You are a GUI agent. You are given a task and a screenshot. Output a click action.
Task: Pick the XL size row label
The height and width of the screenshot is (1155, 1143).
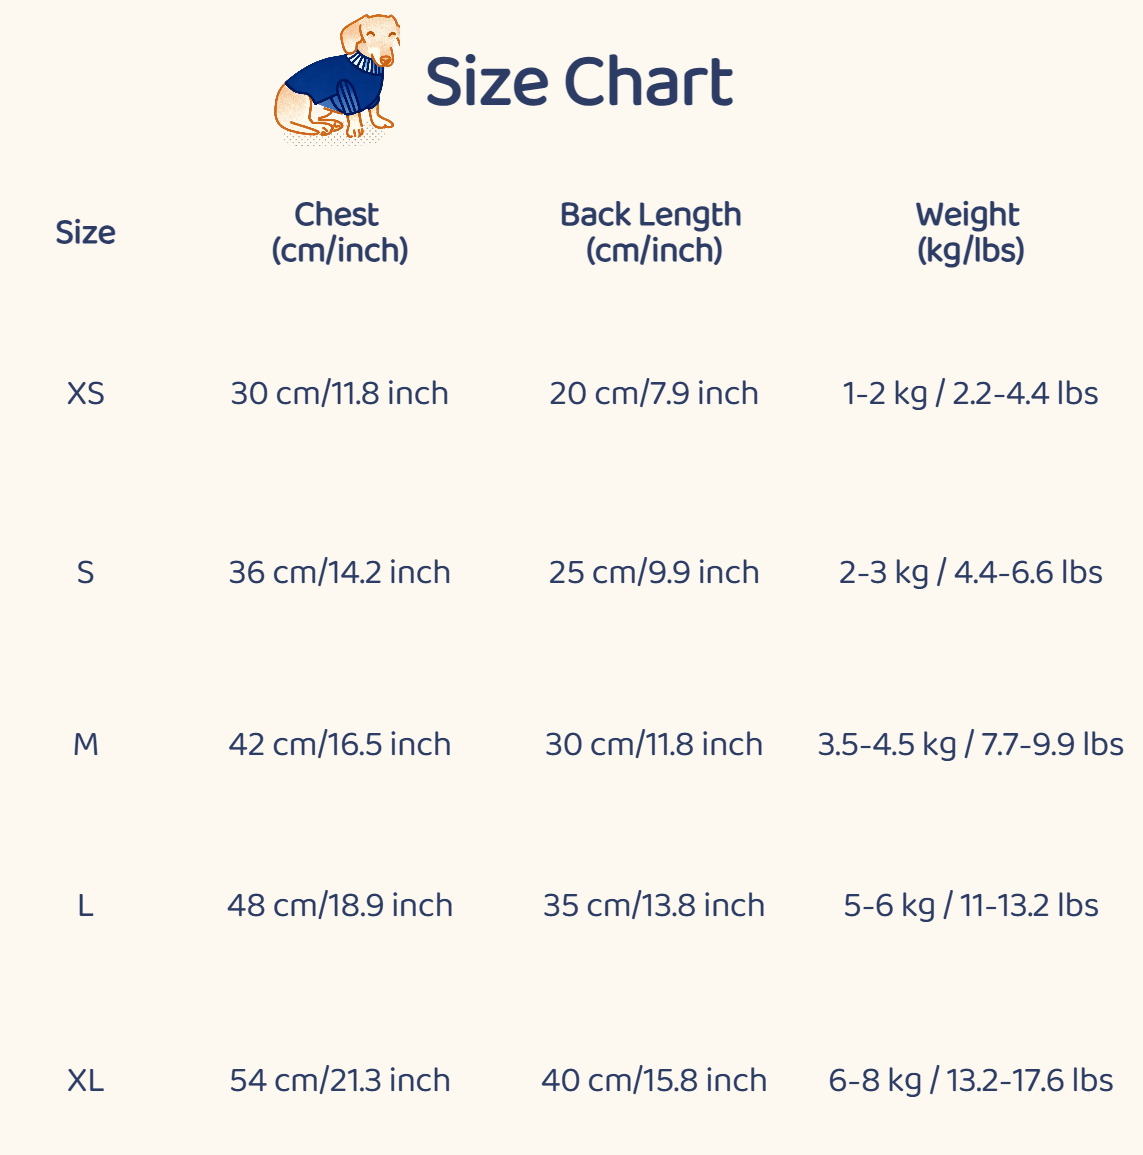point(85,1080)
